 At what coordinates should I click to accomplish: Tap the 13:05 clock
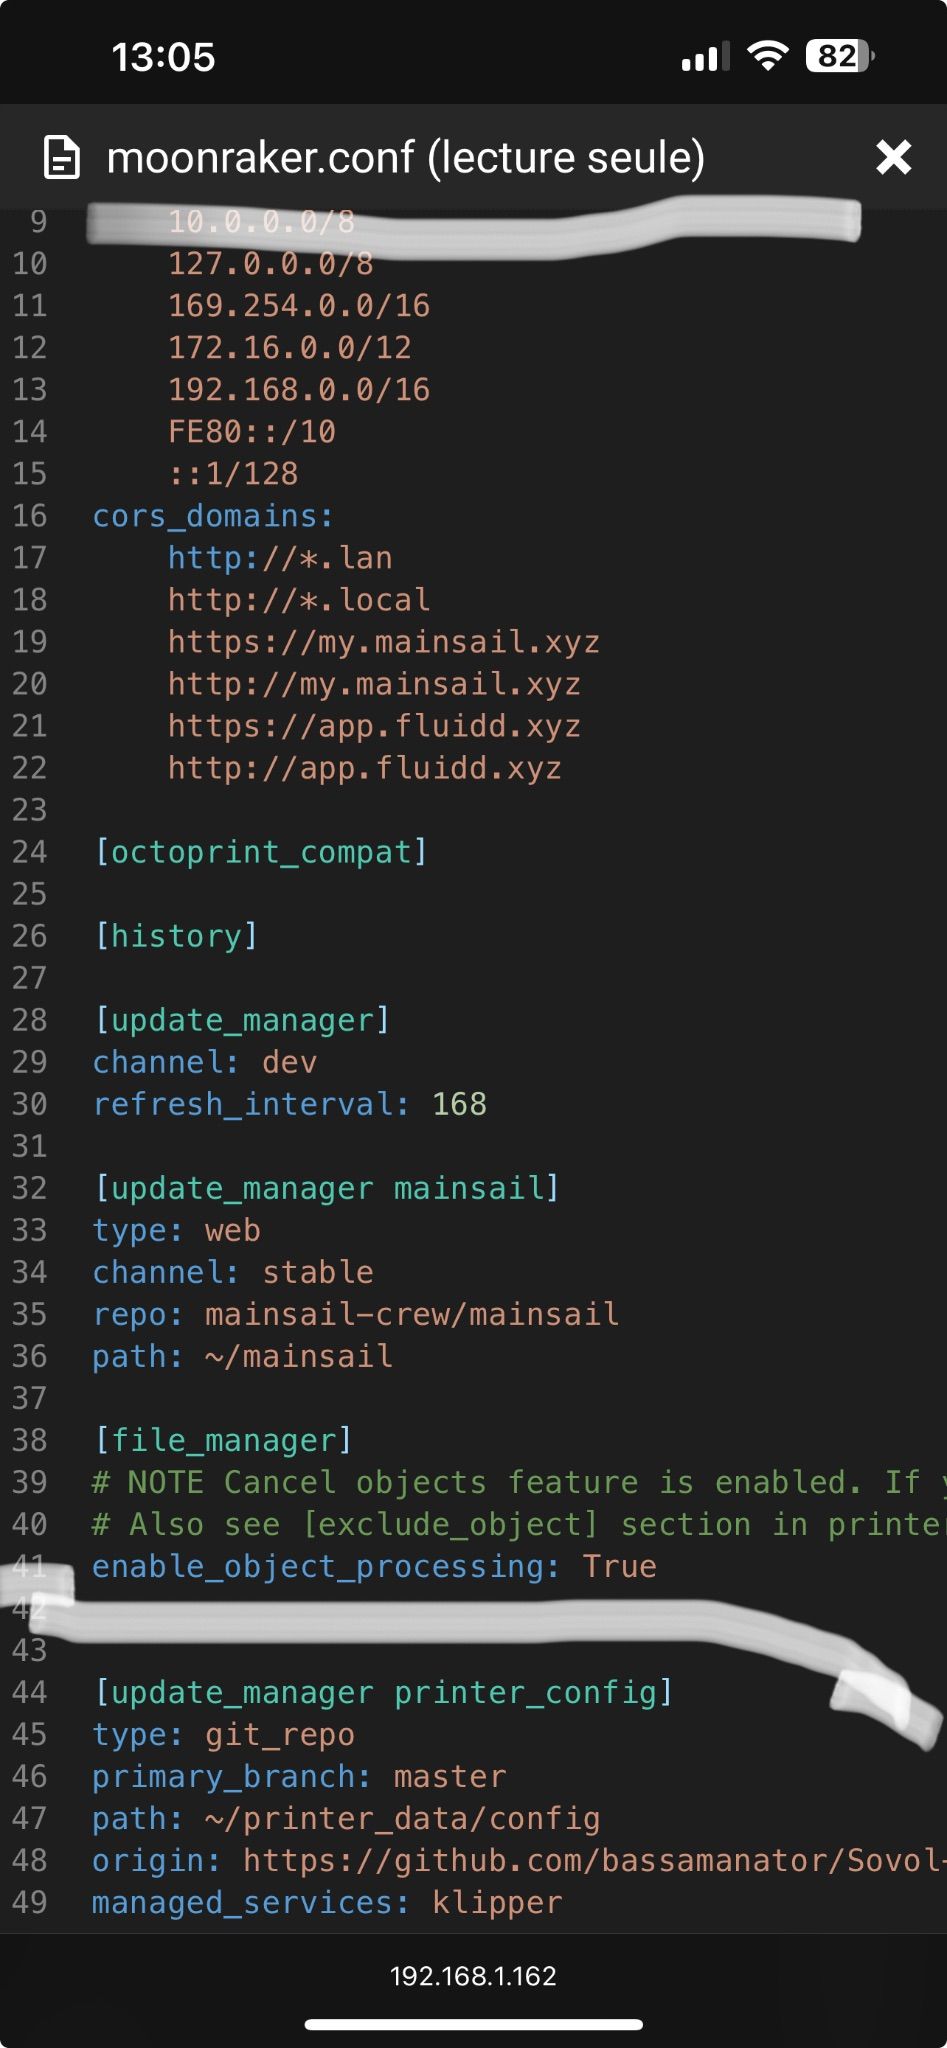tap(163, 57)
